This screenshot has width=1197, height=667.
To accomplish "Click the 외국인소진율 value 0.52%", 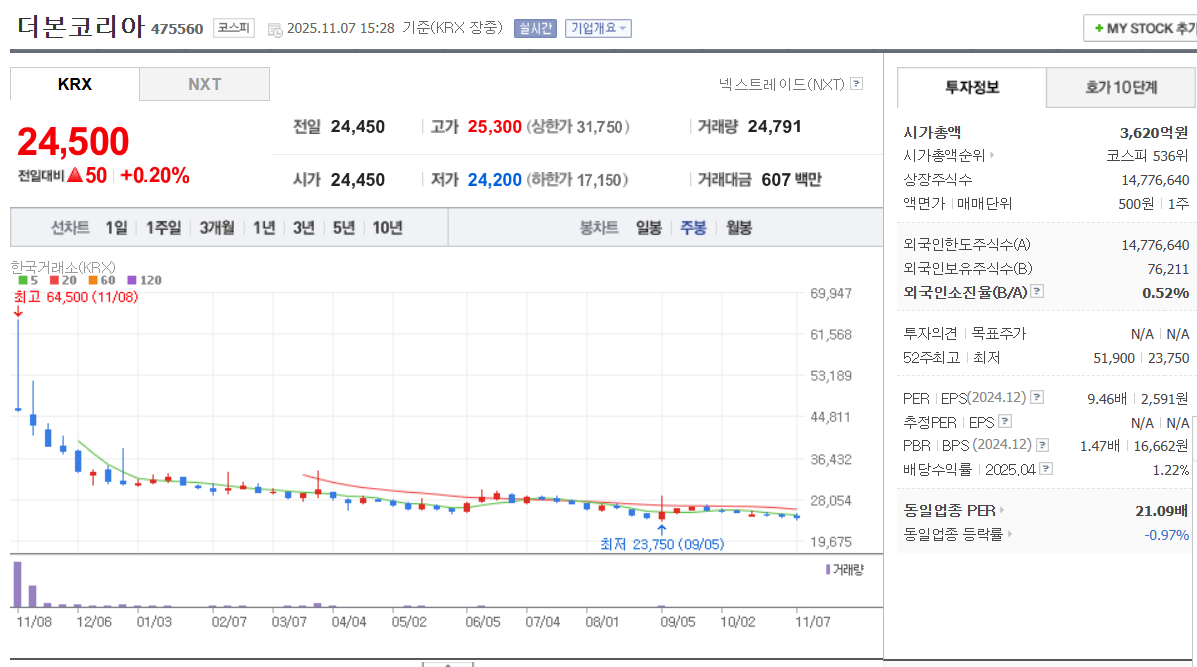I will pyautogui.click(x=1165, y=292).
